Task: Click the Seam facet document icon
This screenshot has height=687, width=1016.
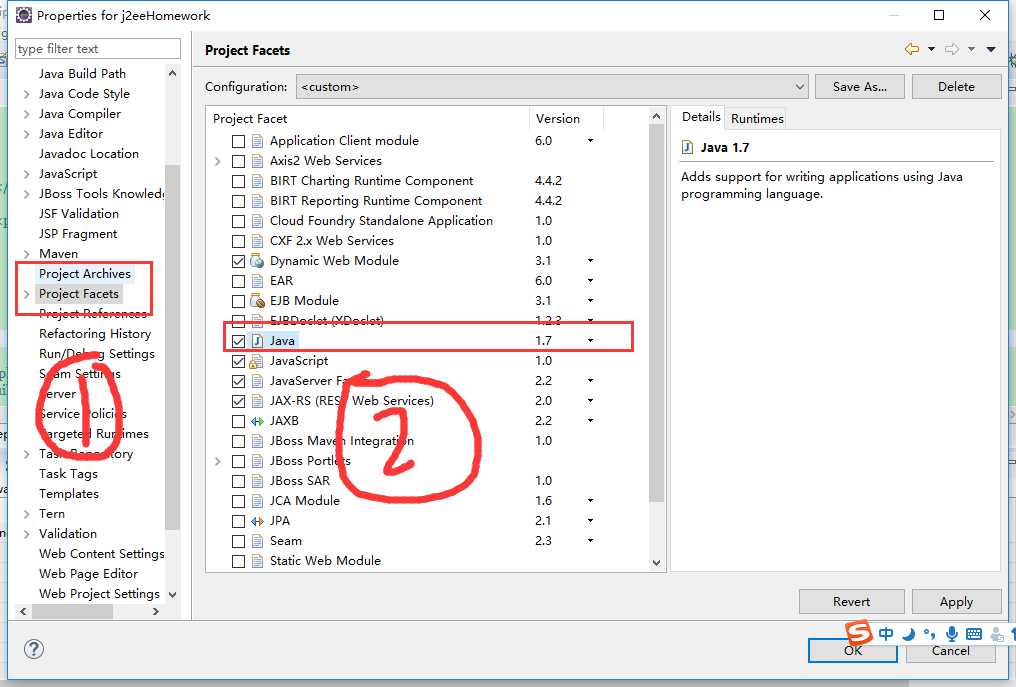Action: 257,541
